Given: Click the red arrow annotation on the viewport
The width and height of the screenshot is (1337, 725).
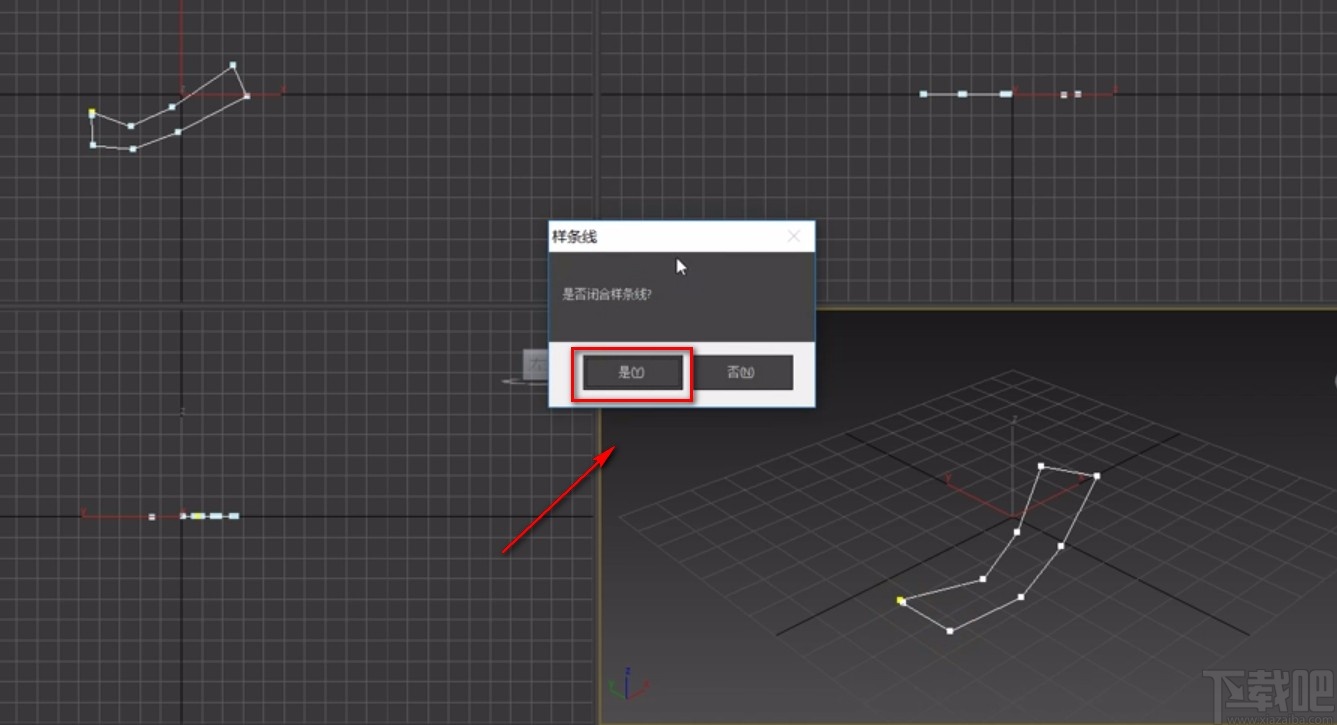Looking at the screenshot, I should (x=560, y=500).
